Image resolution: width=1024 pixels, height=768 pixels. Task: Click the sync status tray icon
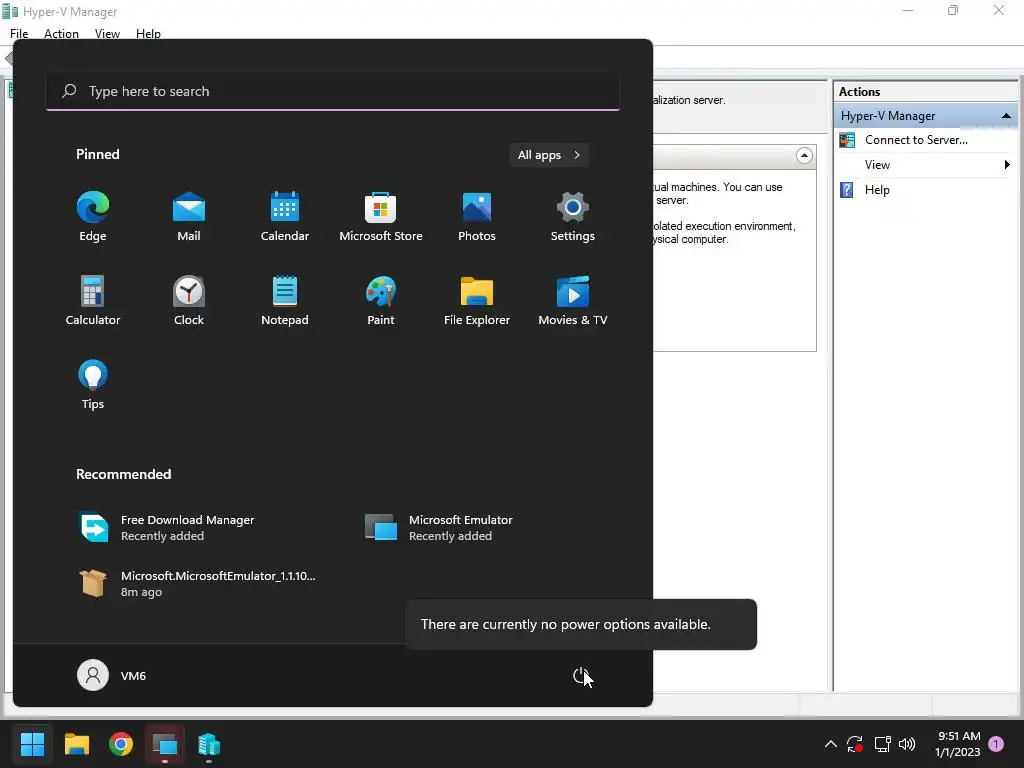pyautogui.click(x=855, y=744)
